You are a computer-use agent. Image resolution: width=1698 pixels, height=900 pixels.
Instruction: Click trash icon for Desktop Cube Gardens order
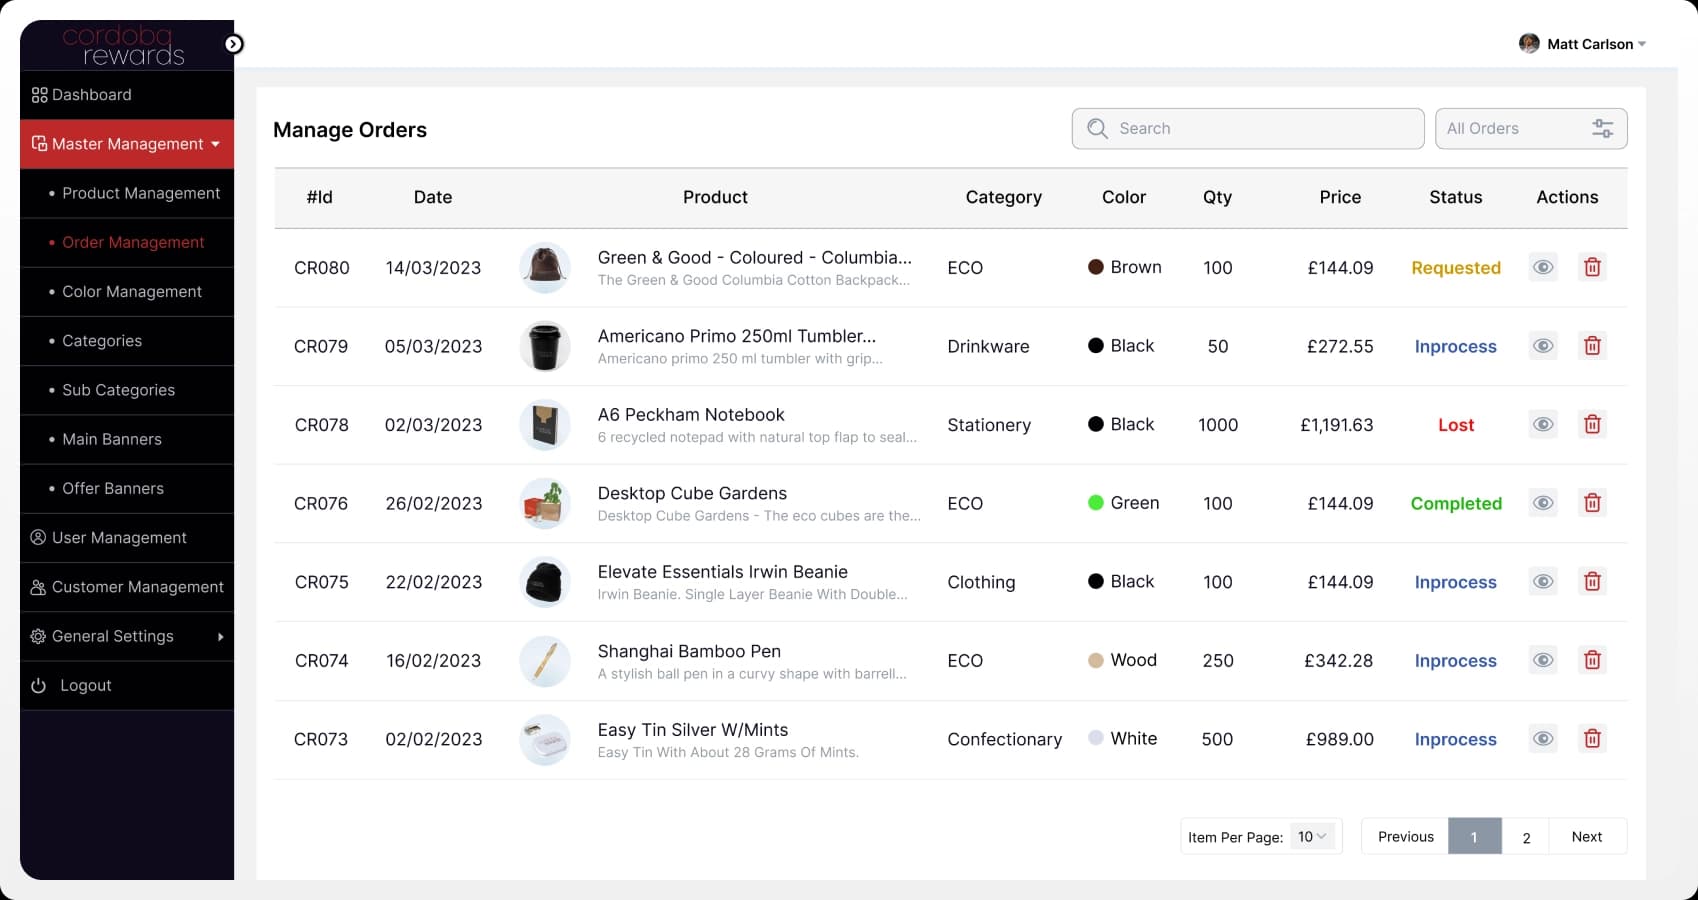click(x=1592, y=503)
